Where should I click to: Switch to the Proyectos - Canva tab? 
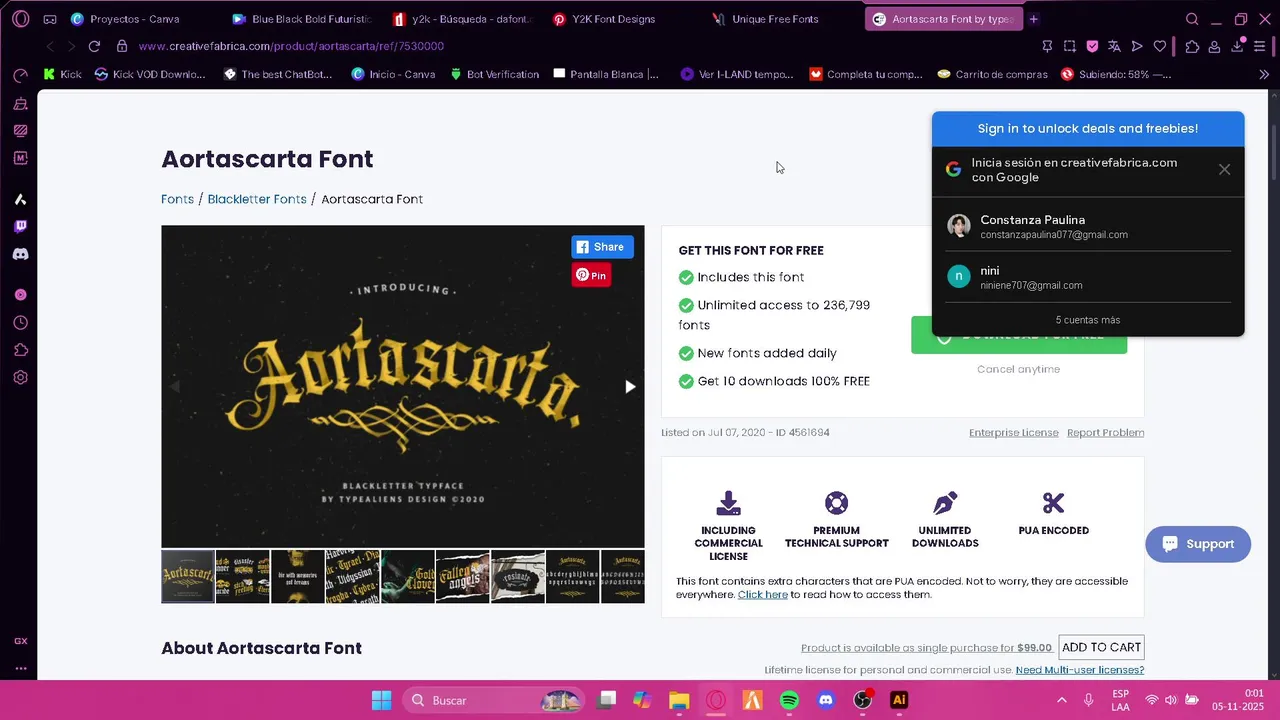pyautogui.click(x=135, y=19)
